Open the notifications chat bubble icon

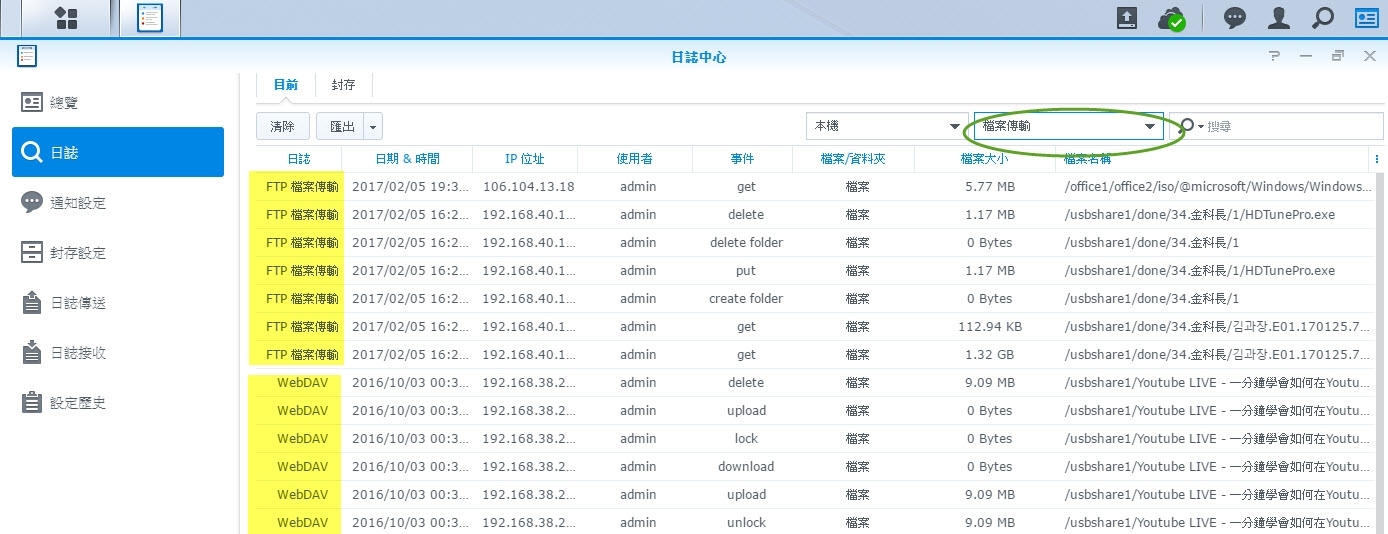1235,18
